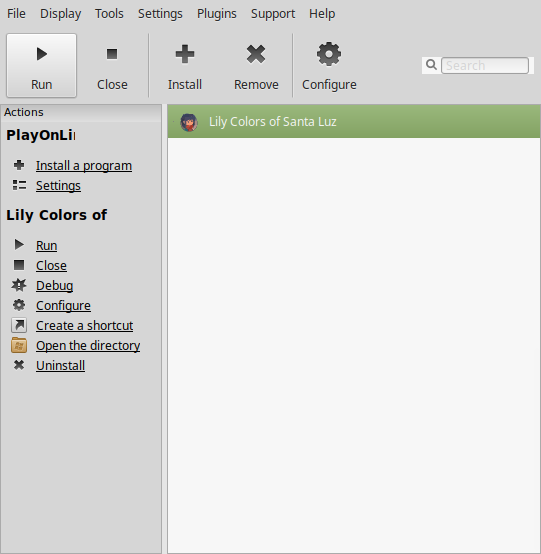This screenshot has height=554, width=541.
Task: Open Configure via the toolbar gear icon
Action: (x=329, y=54)
